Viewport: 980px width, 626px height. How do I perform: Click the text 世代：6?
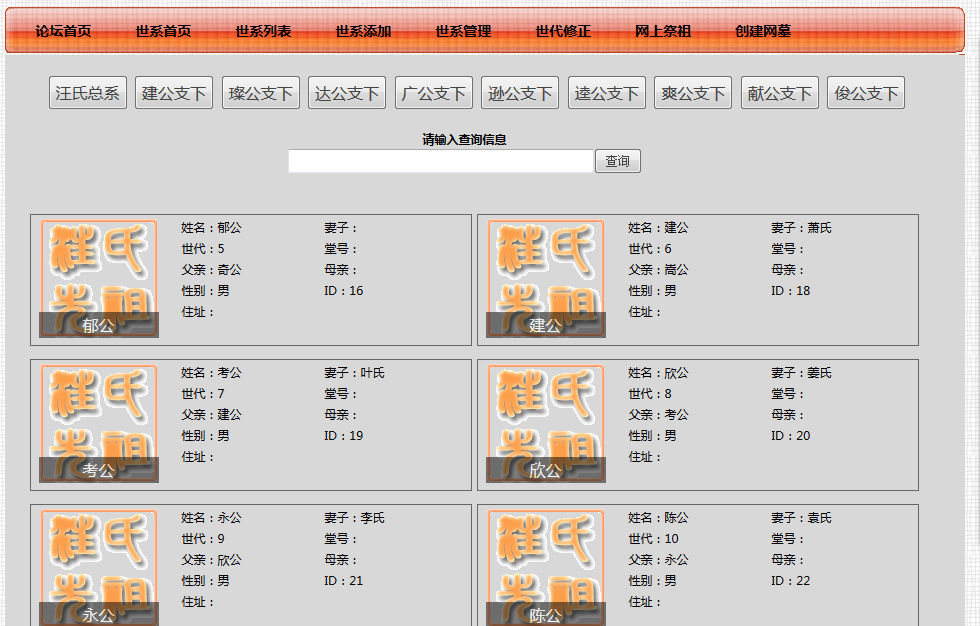point(649,249)
